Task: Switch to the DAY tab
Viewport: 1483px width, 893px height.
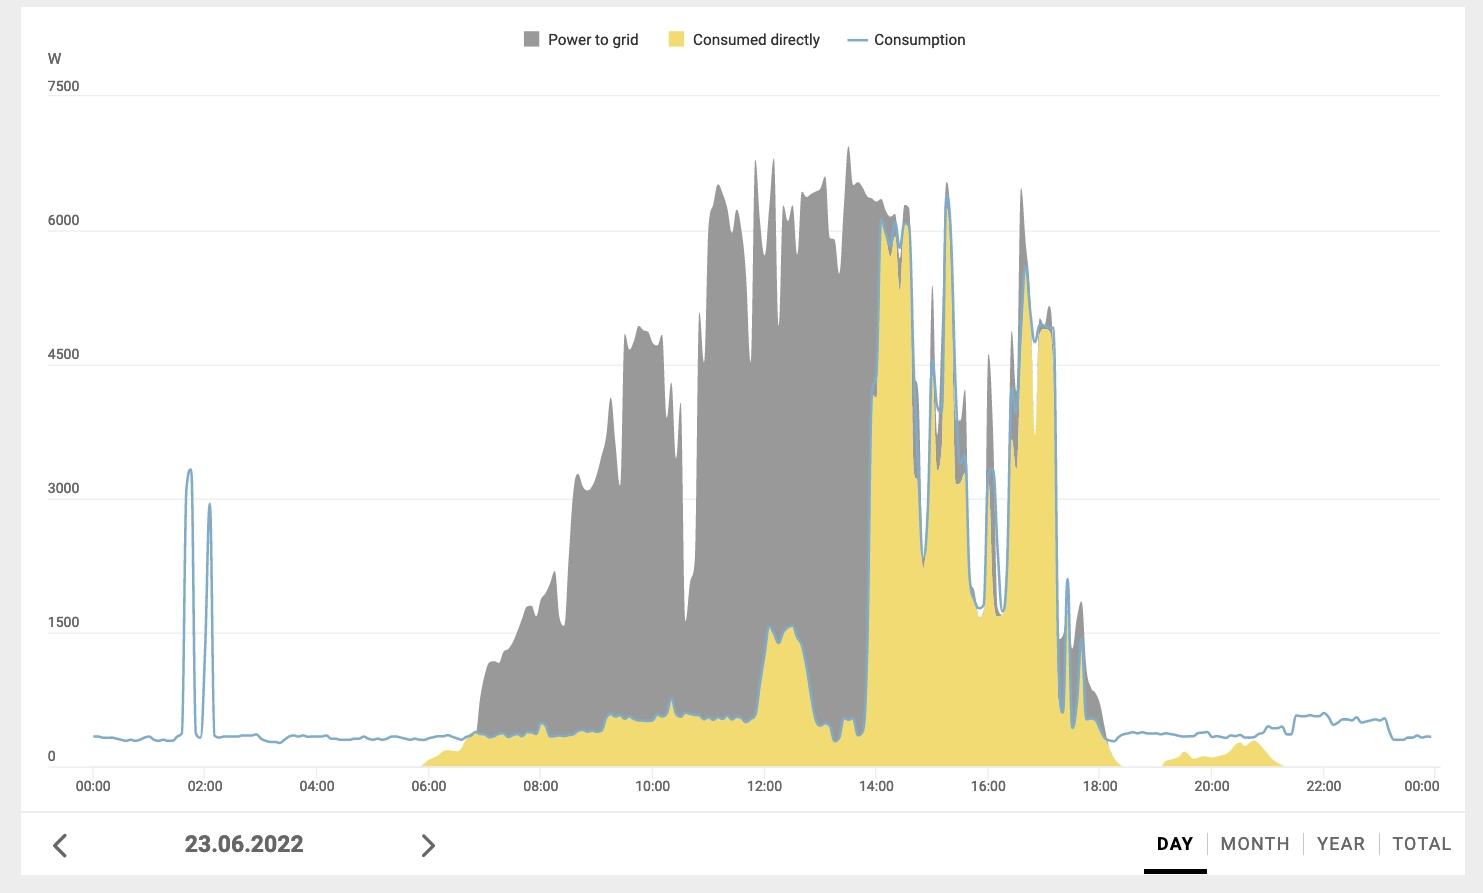Action: click(x=1175, y=844)
